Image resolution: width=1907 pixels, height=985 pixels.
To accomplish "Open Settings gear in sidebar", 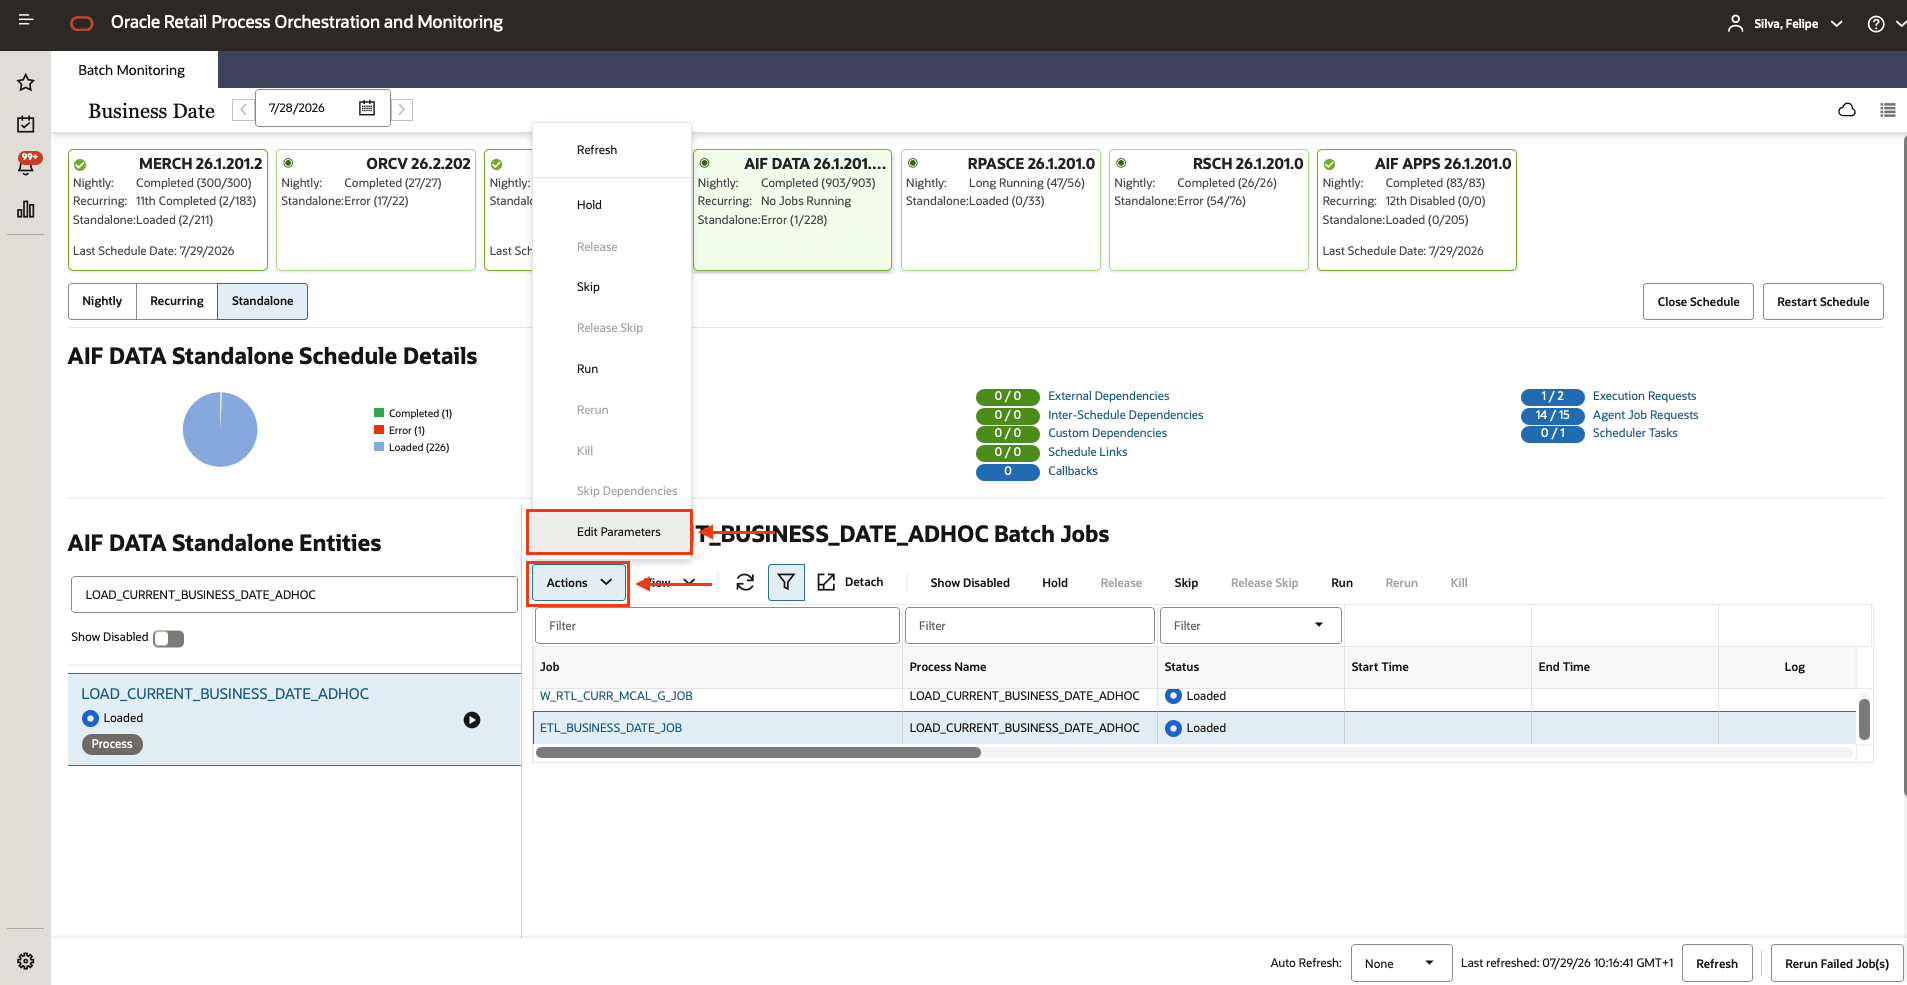I will pyautogui.click(x=26, y=961).
